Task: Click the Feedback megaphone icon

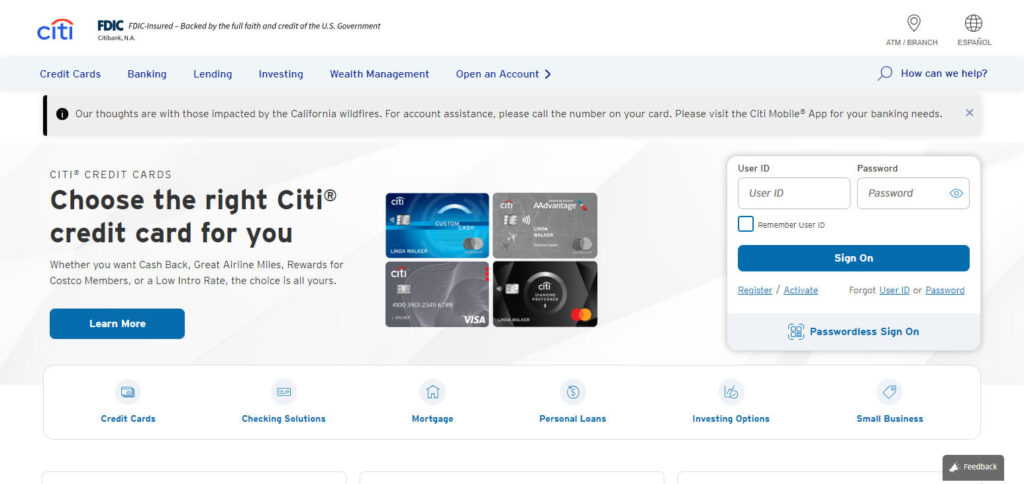Action: click(954, 467)
